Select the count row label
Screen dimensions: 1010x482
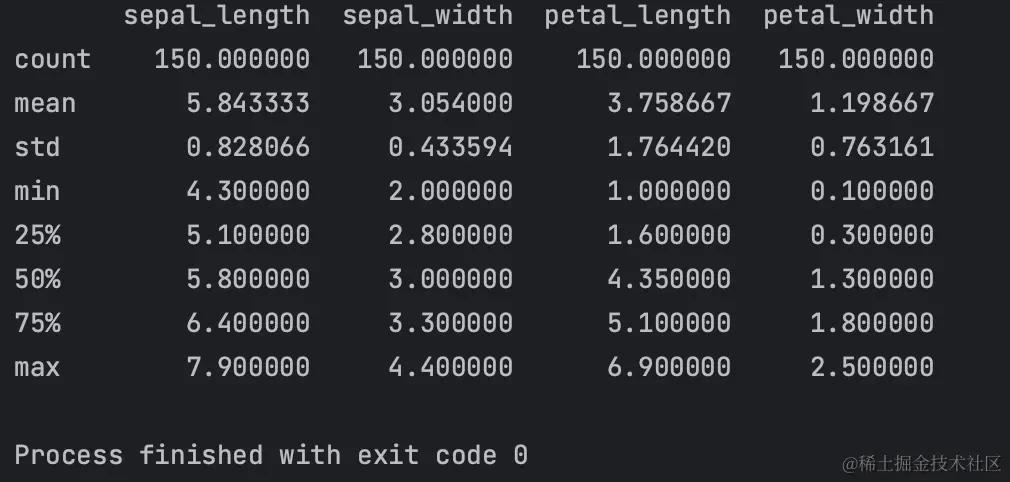coord(52,60)
